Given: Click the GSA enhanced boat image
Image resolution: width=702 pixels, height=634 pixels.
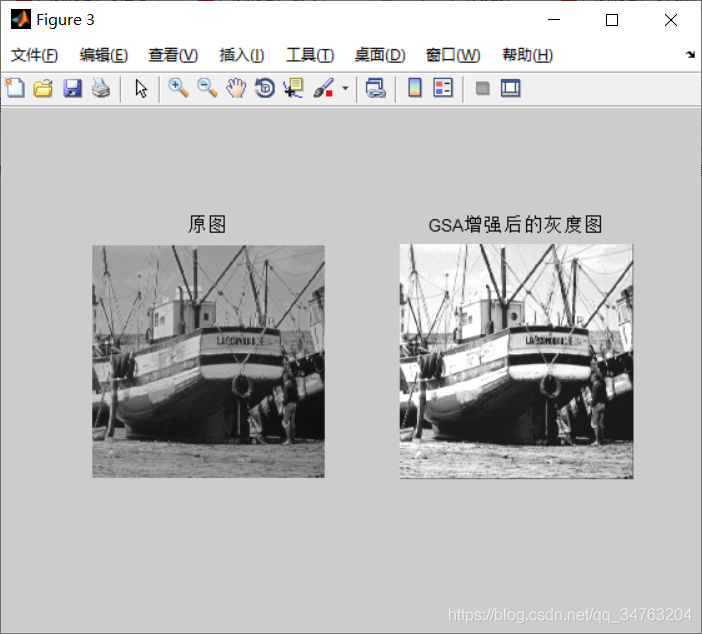Looking at the screenshot, I should pyautogui.click(x=516, y=361).
